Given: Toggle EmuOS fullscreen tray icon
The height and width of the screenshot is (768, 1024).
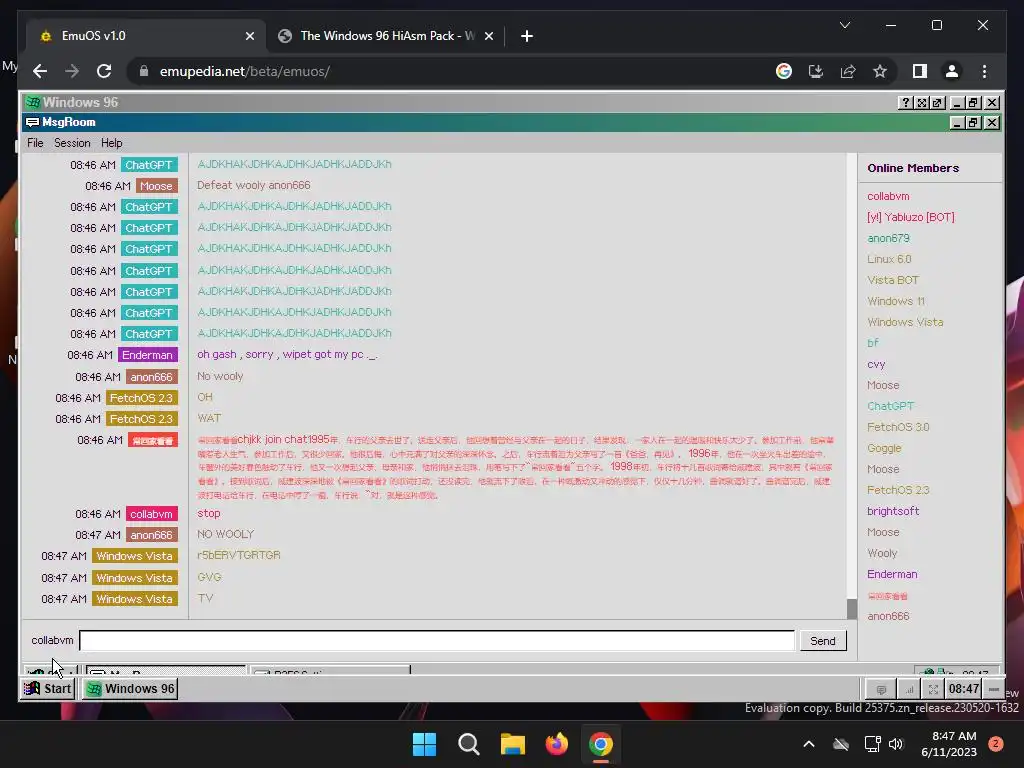Looking at the screenshot, I should point(933,689).
